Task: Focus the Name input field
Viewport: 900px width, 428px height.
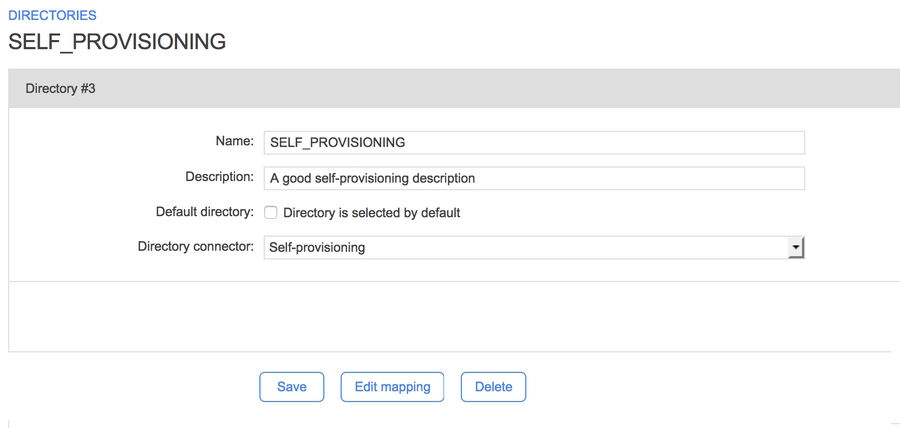Action: (600, 142)
